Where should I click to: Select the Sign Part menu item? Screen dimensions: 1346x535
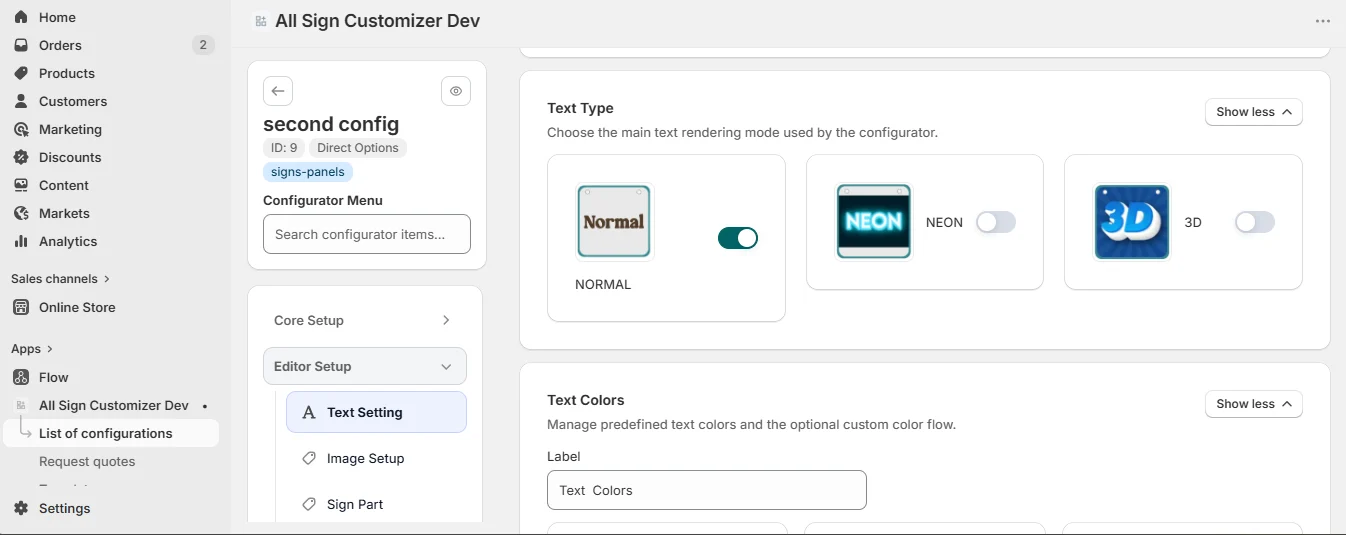tap(376, 504)
